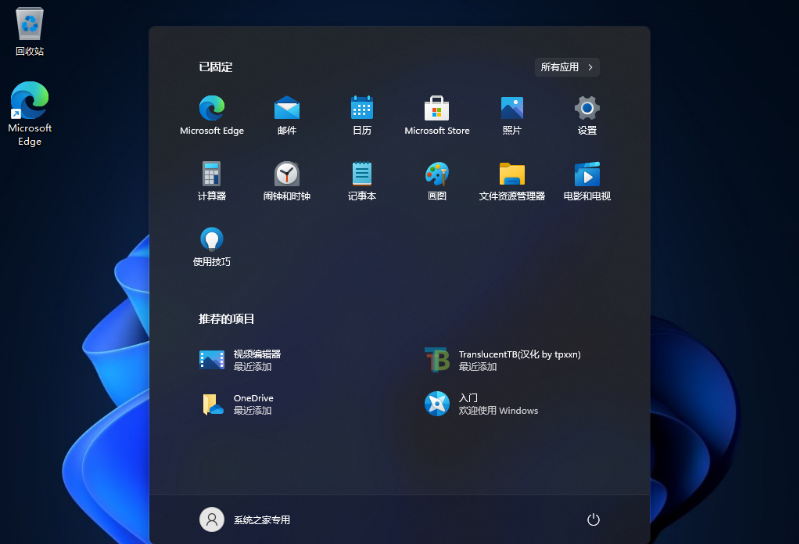Launch the Calculator (计算器) app
799x544 pixels.
point(211,181)
